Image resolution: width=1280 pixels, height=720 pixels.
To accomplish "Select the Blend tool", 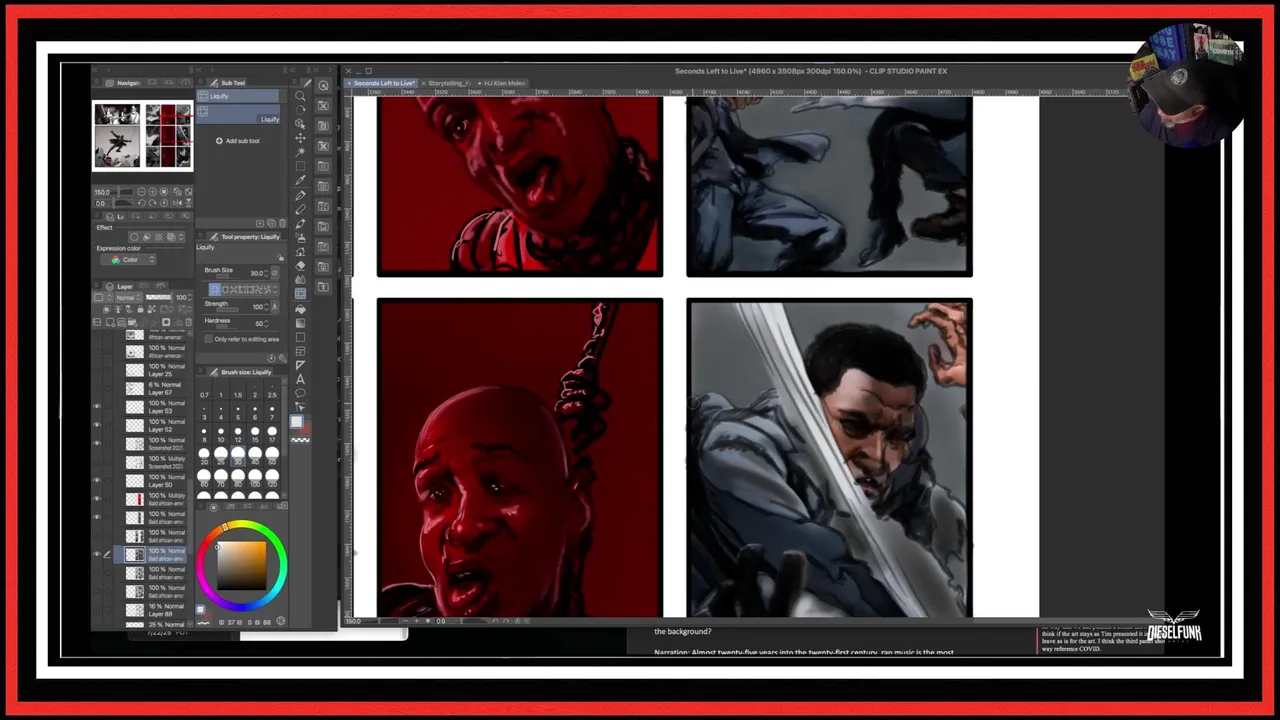I will [x=300, y=279].
